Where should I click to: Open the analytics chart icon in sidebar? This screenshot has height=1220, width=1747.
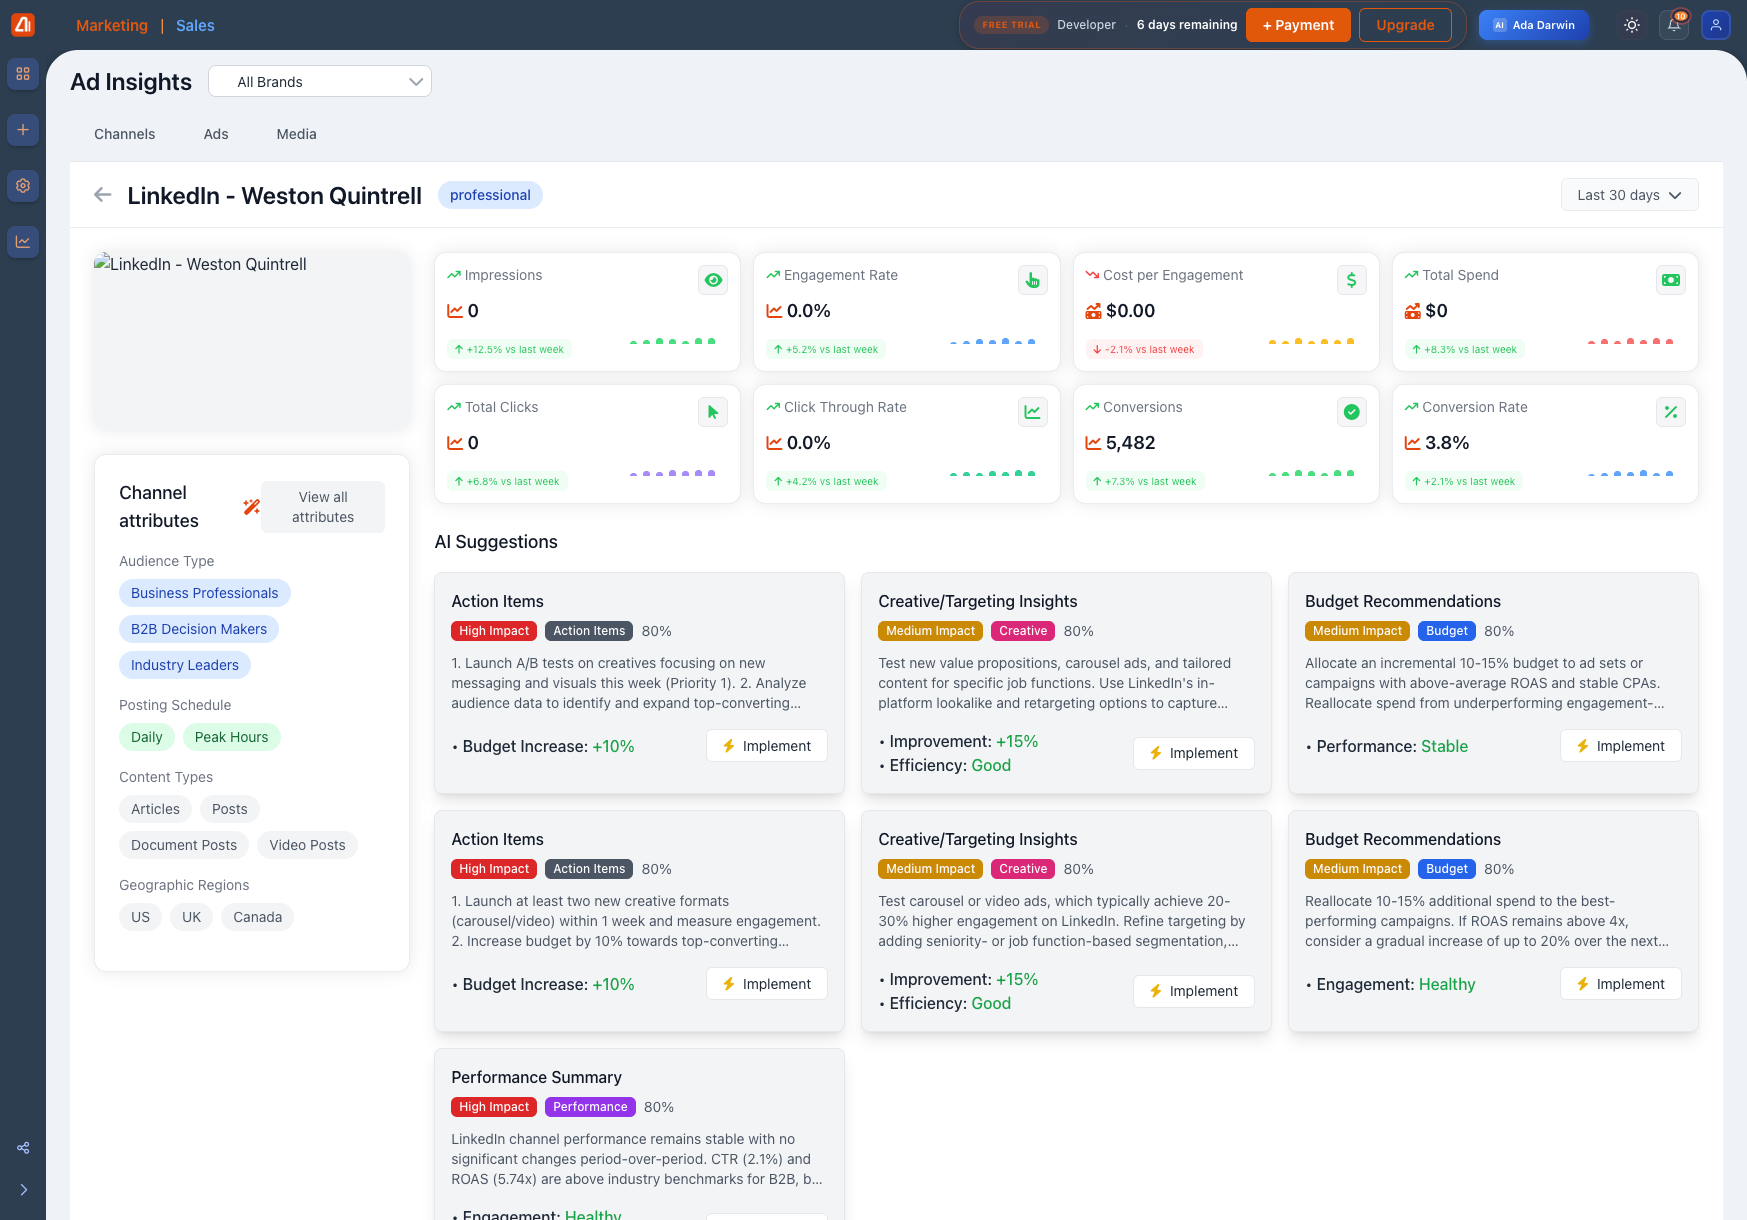tap(23, 242)
